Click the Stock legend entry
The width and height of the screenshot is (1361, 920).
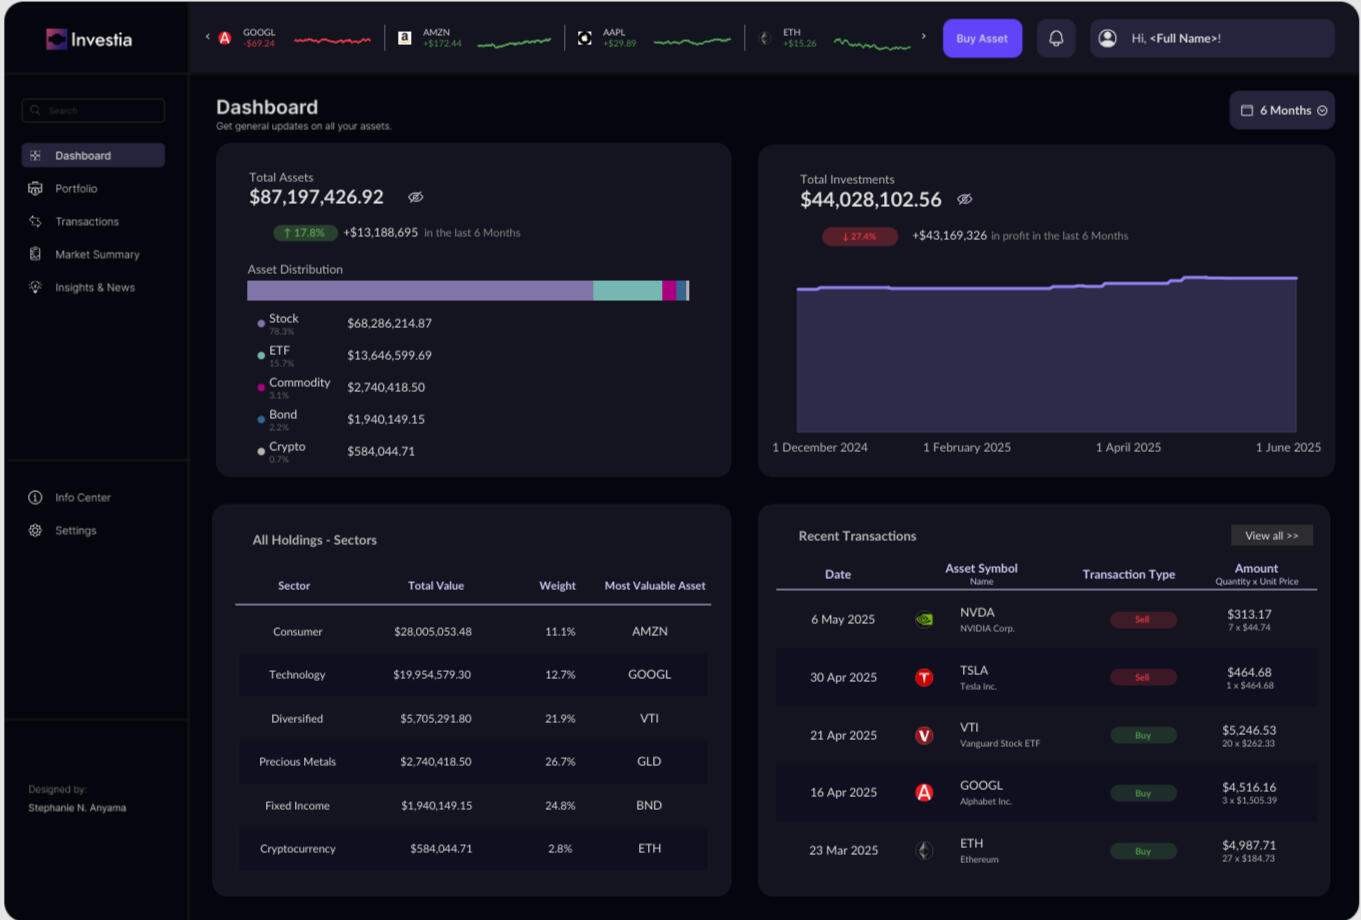[x=345, y=323]
